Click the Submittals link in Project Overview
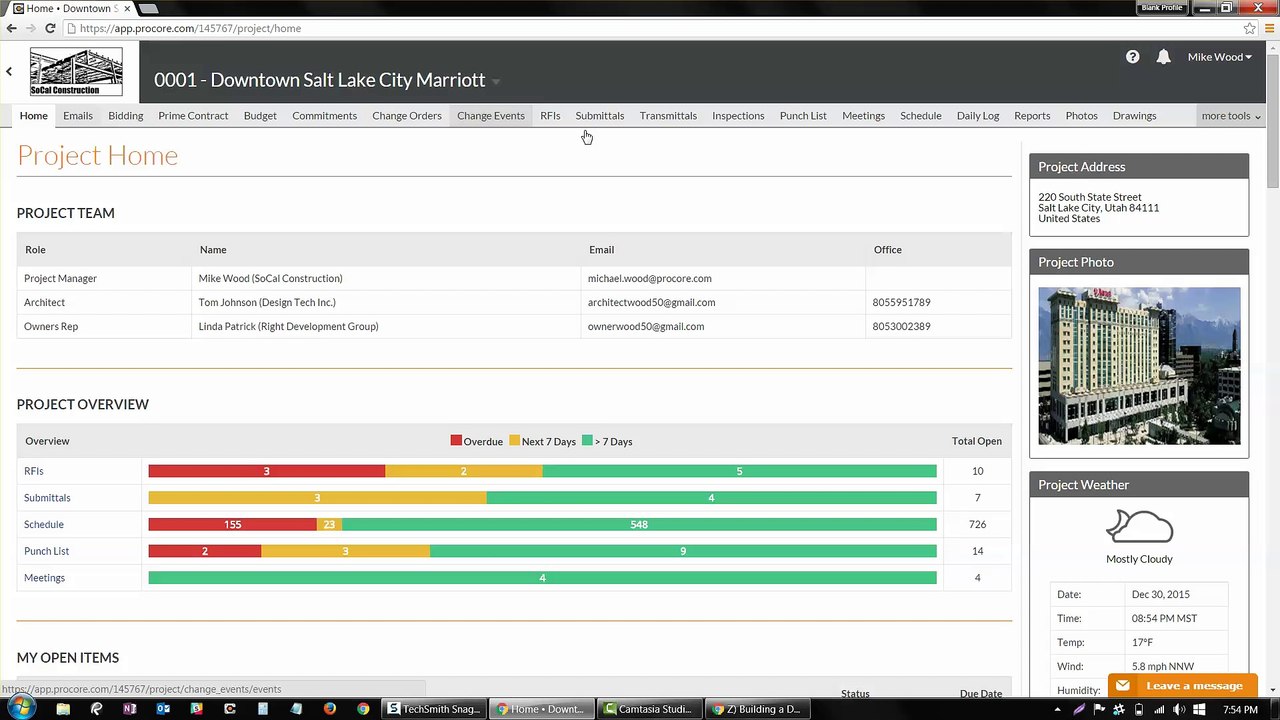 point(47,498)
